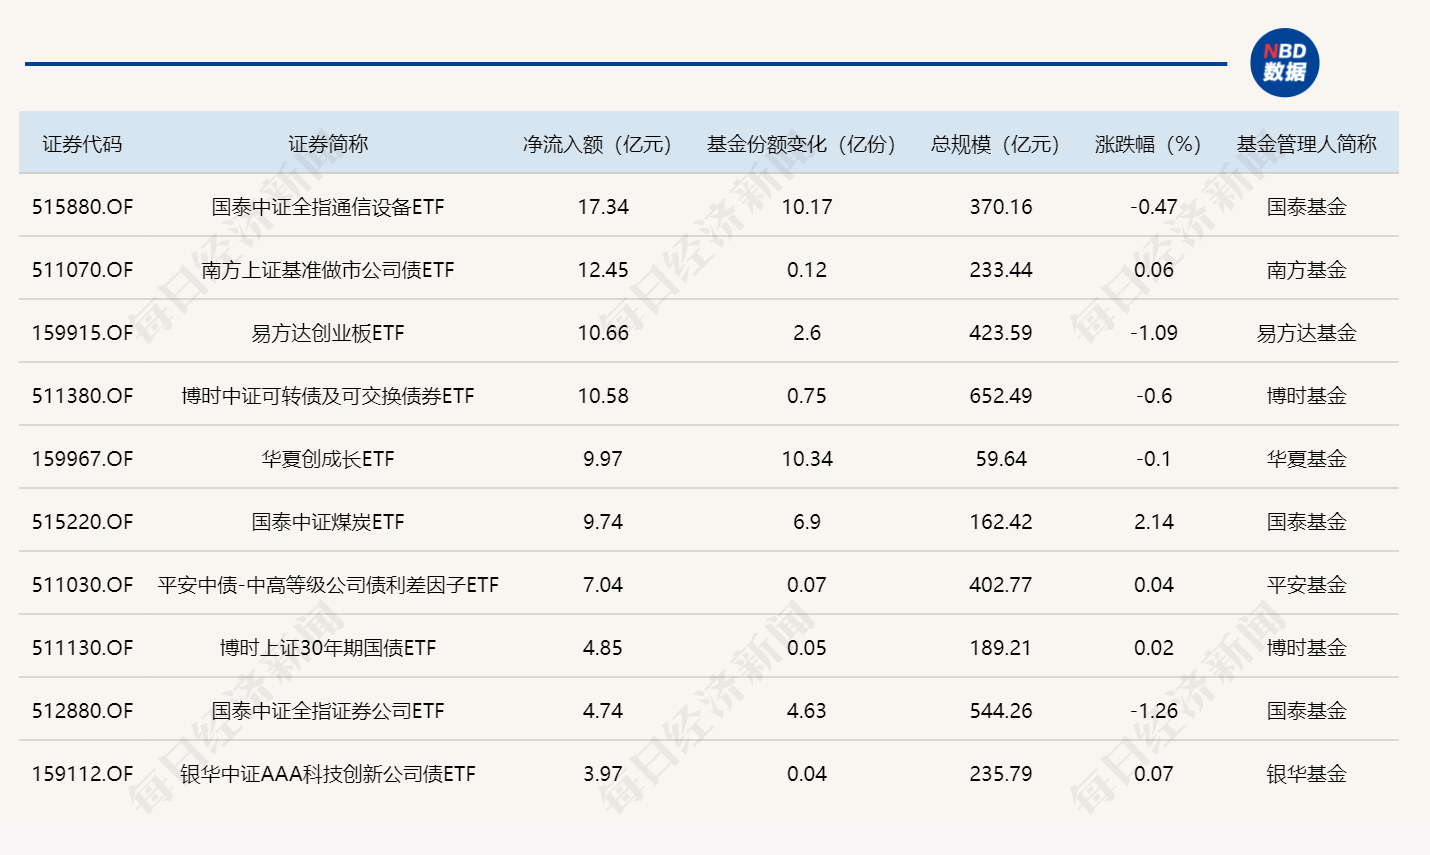Viewport: 1430px width, 855px height.
Task: Click the 净流入额(亿元) column header
Action: click(x=597, y=144)
